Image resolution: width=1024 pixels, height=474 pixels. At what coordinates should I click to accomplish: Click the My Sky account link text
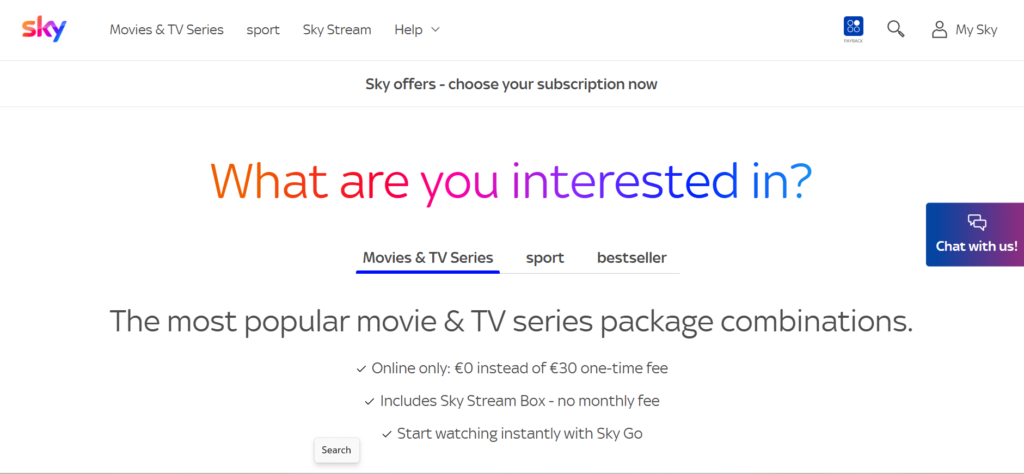tap(976, 30)
